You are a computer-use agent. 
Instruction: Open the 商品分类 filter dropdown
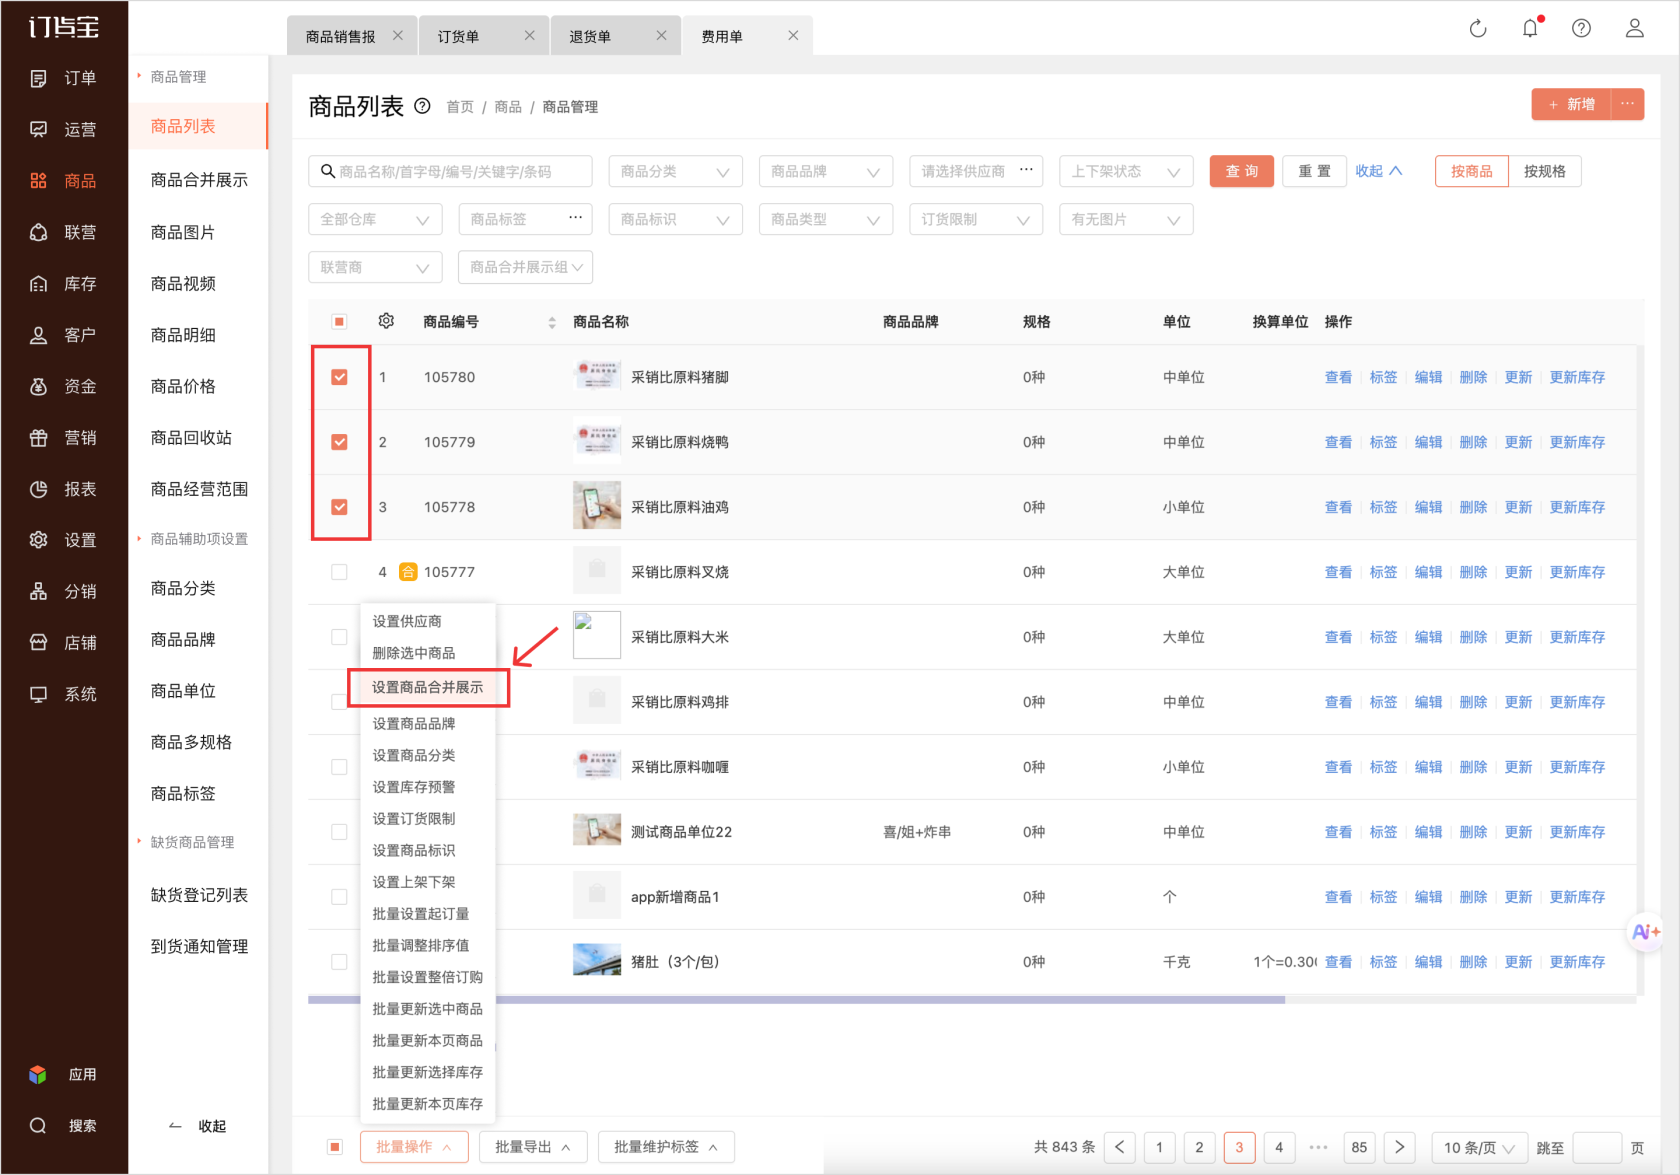tap(675, 171)
